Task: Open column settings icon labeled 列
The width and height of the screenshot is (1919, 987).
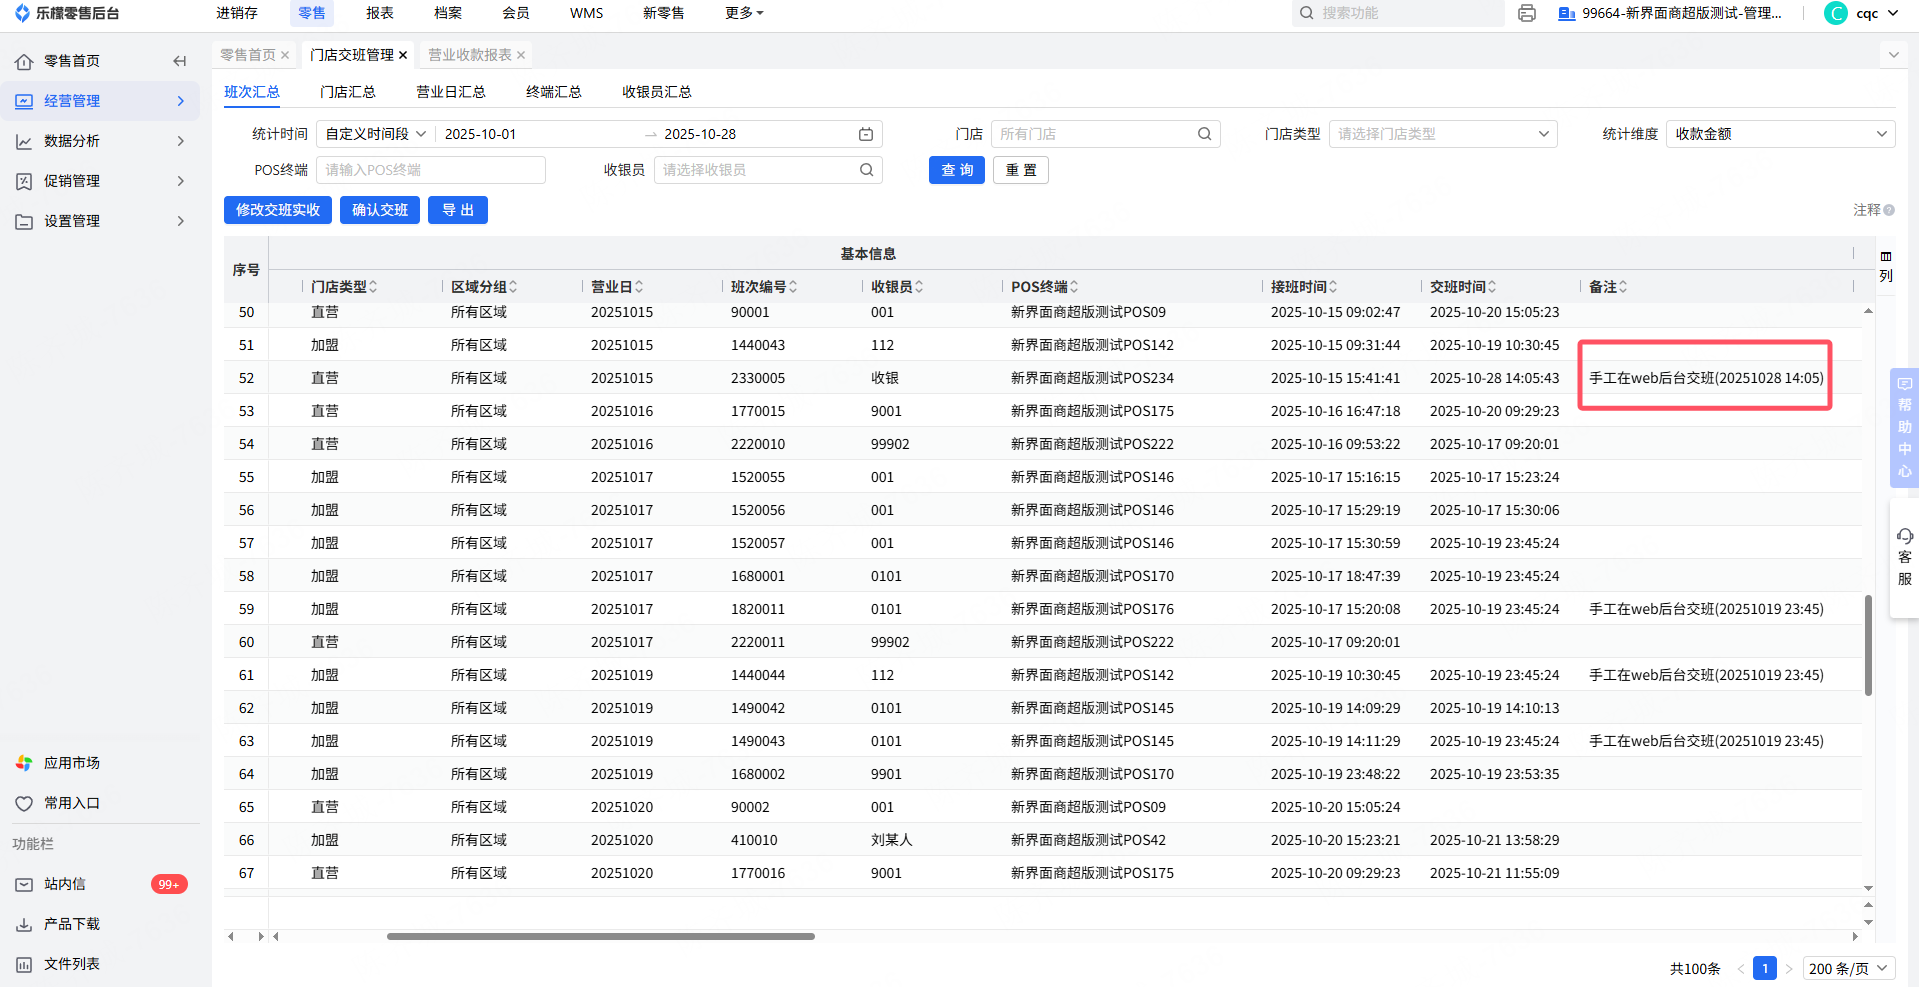Action: (1886, 266)
